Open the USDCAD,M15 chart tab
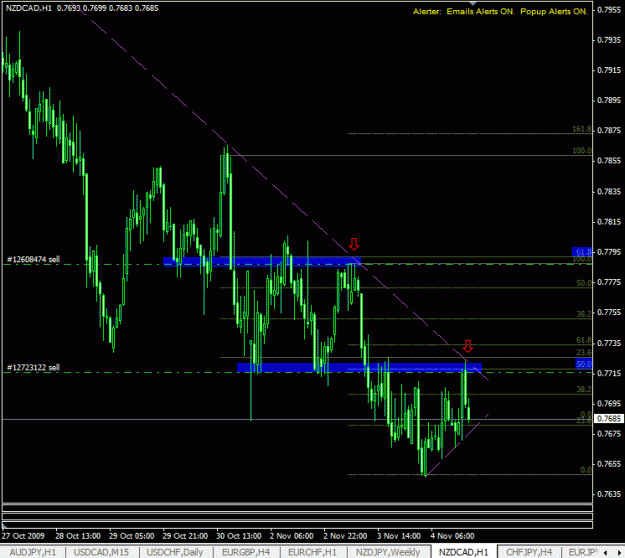 pos(101,552)
